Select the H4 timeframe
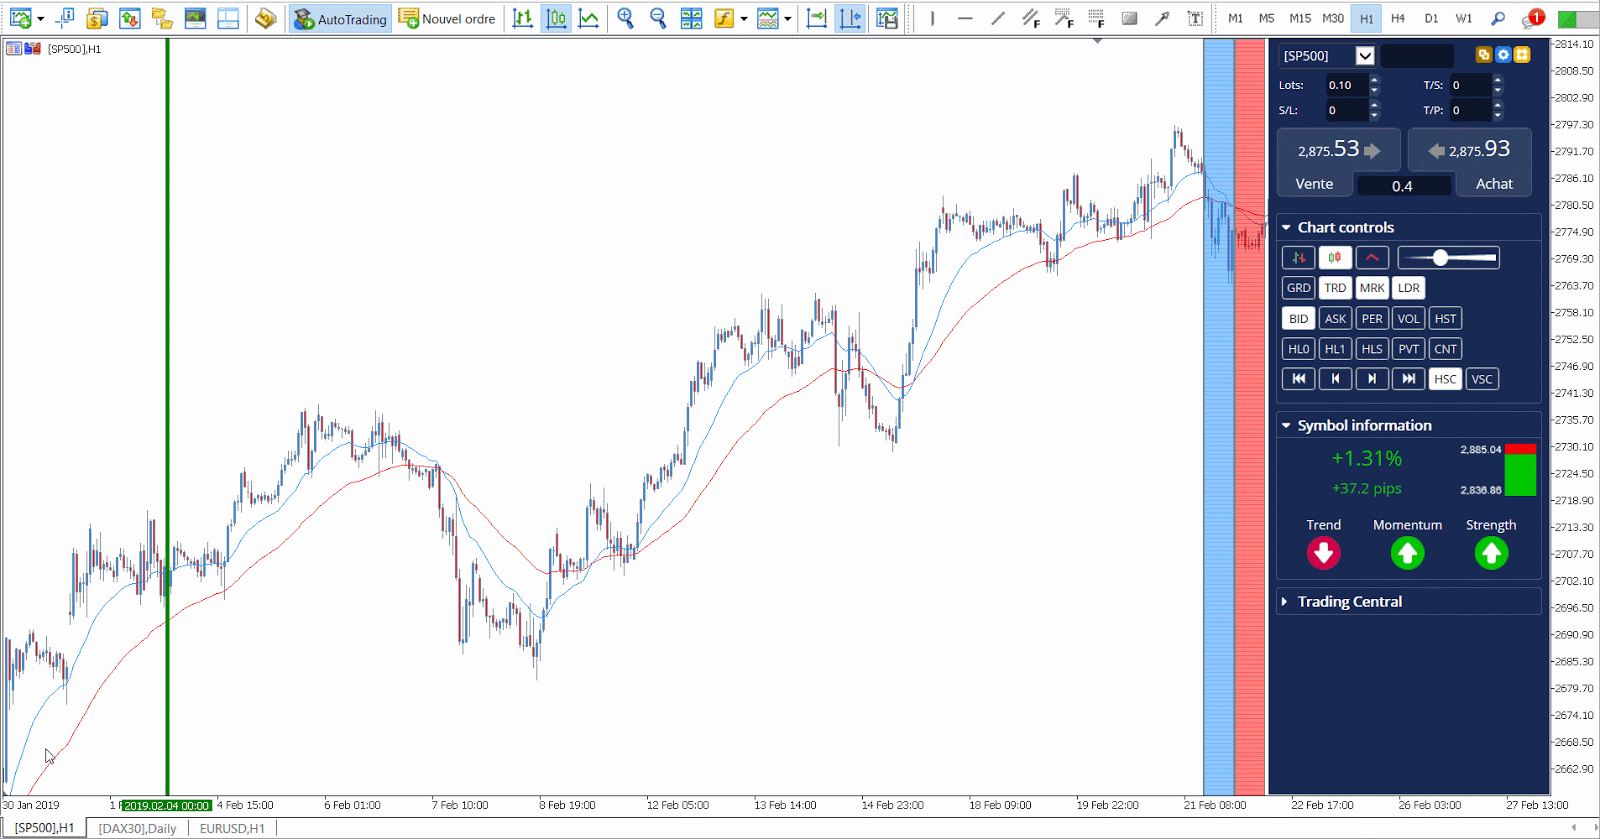 coord(1398,18)
